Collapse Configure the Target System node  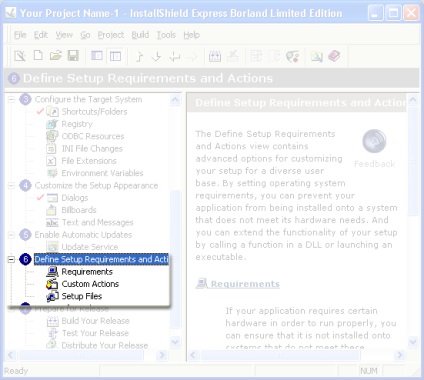point(11,99)
